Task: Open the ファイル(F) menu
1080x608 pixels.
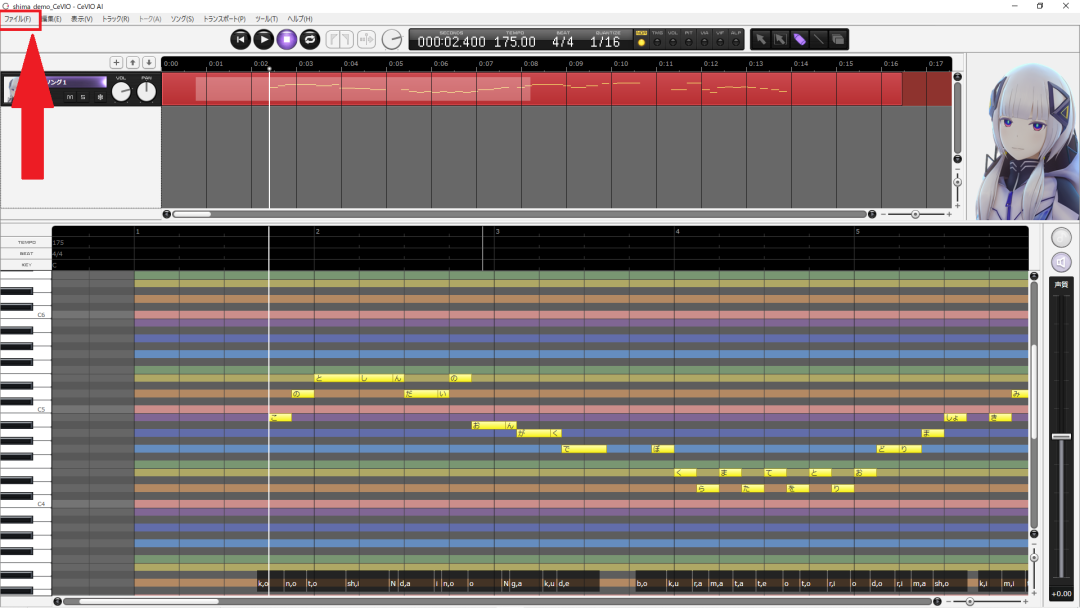Action: tap(17, 19)
